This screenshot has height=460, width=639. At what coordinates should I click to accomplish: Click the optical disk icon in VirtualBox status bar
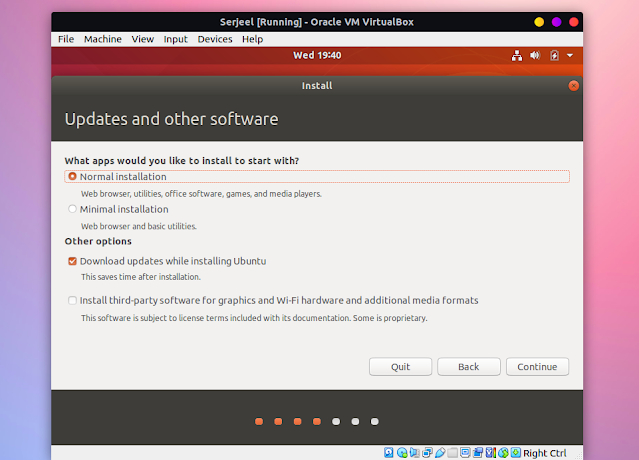coord(402,453)
